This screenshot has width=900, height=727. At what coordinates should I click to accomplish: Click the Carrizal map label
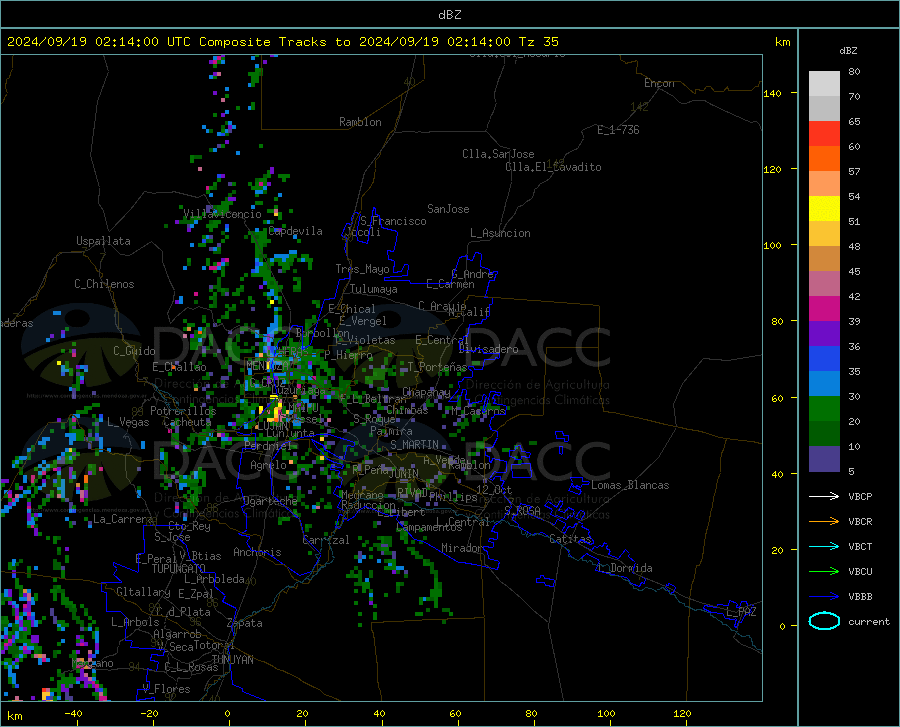326,541
